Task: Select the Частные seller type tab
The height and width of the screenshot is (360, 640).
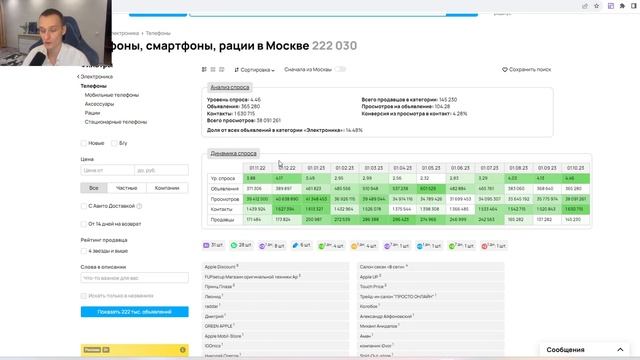Action: (127, 188)
